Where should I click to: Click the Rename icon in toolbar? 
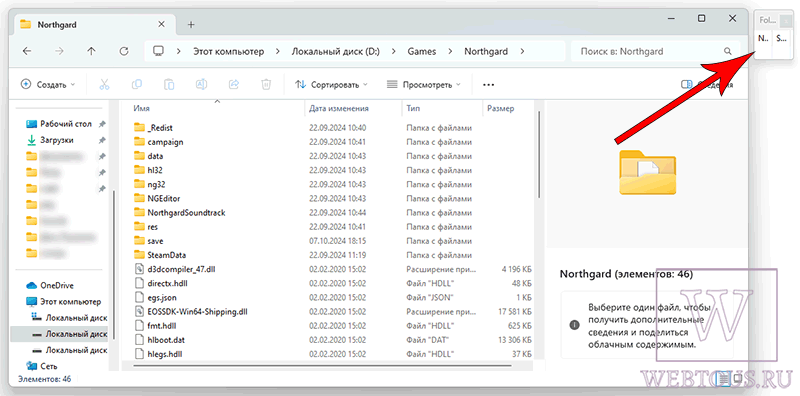202,85
